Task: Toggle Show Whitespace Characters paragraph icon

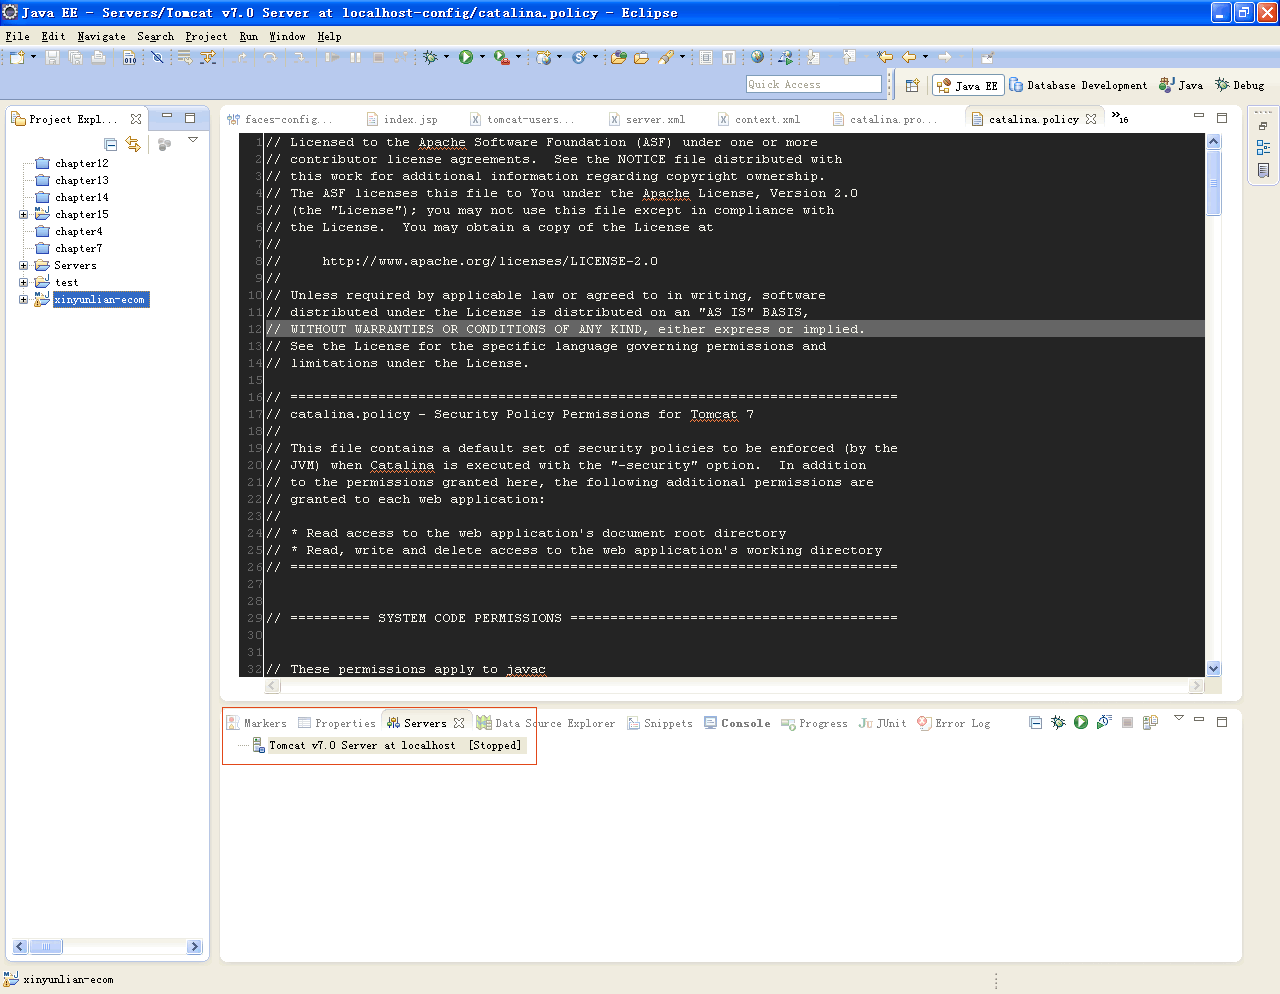Action: 729,58
